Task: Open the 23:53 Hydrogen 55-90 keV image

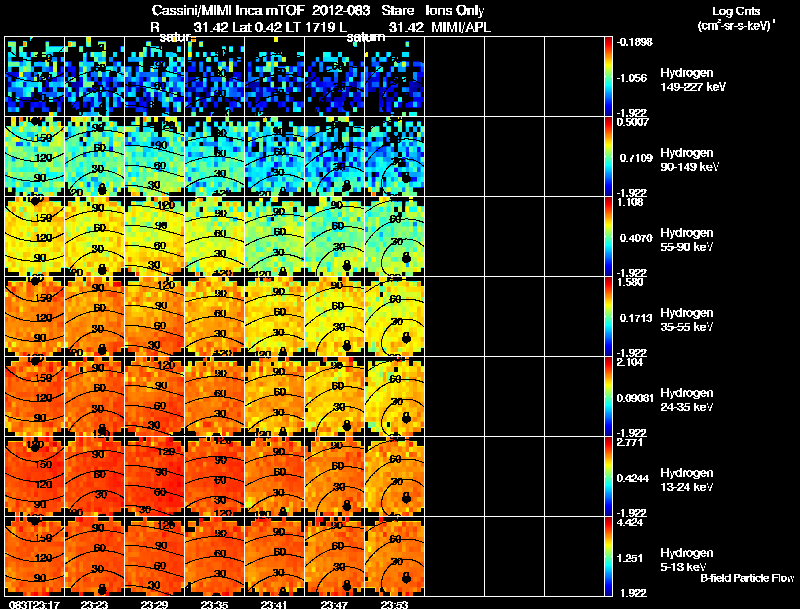Action: (x=394, y=237)
